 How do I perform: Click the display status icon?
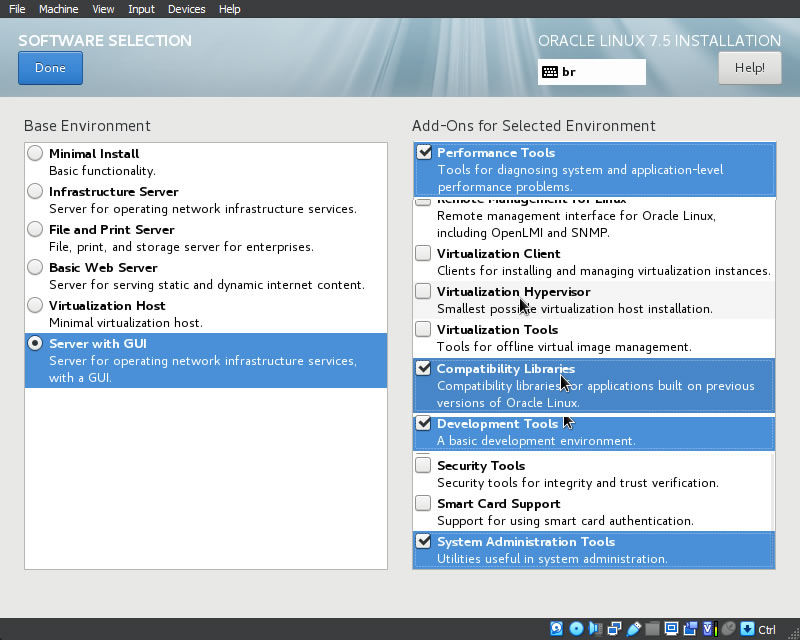pyautogui.click(x=671, y=628)
